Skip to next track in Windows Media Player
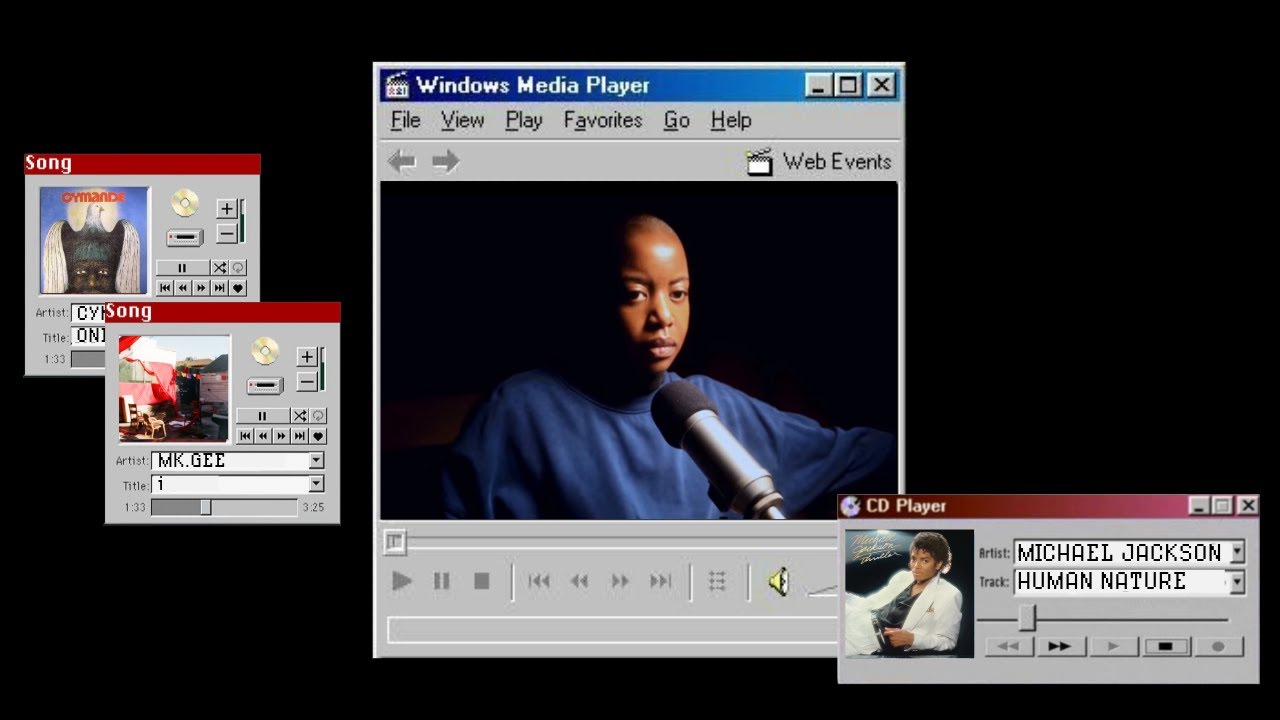The height and width of the screenshot is (720, 1280). click(x=661, y=581)
